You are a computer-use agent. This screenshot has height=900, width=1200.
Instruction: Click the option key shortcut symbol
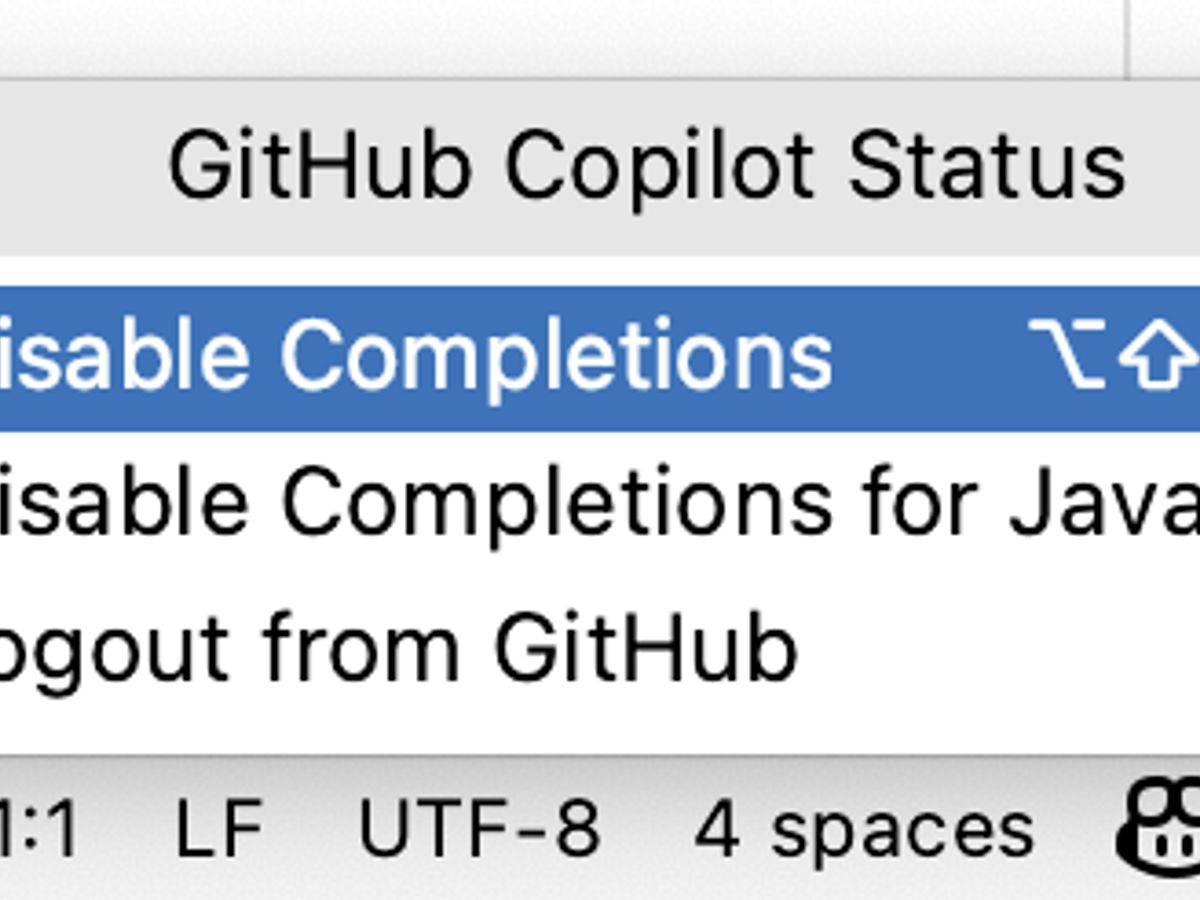(x=1068, y=353)
